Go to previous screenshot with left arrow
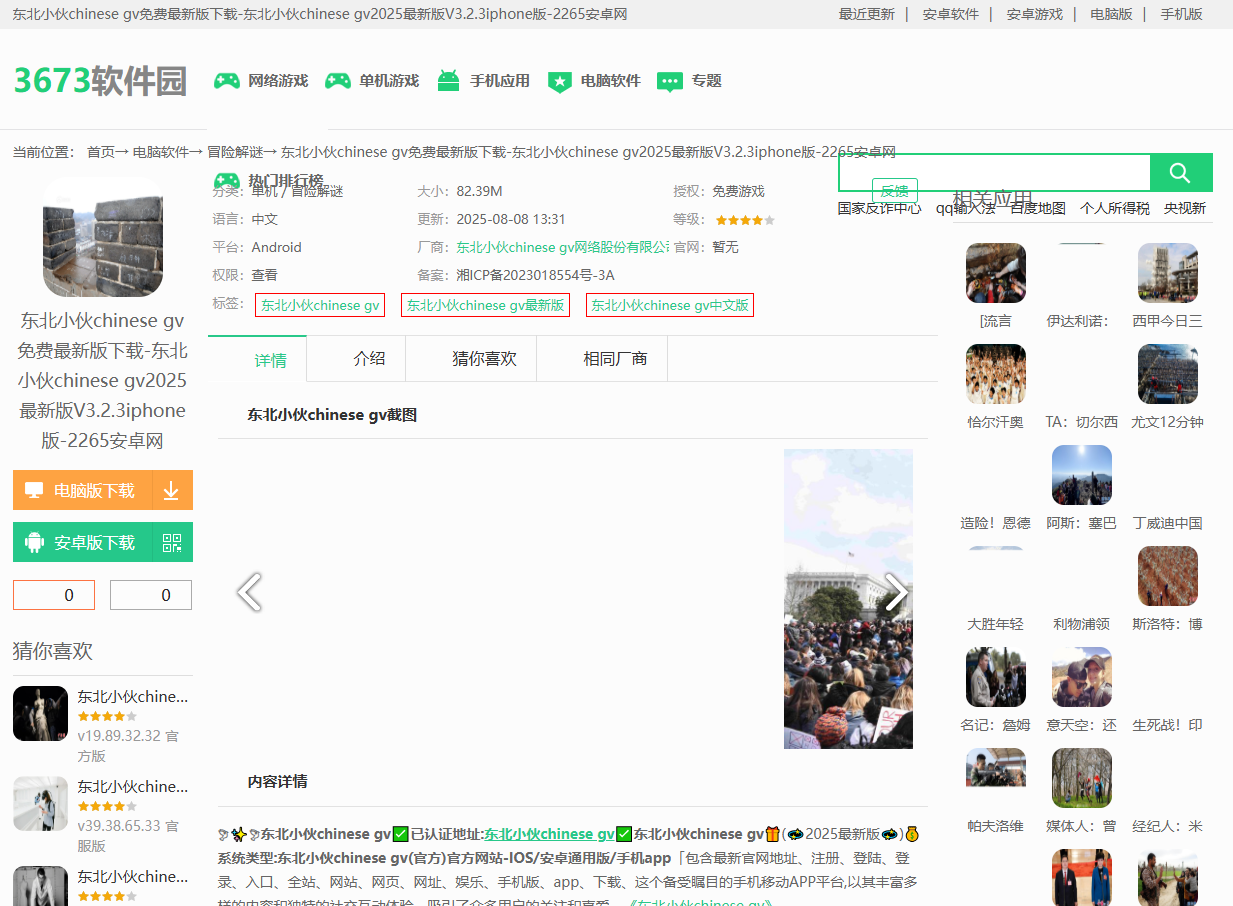Image resolution: width=1233 pixels, height=906 pixels. pyautogui.click(x=249, y=592)
